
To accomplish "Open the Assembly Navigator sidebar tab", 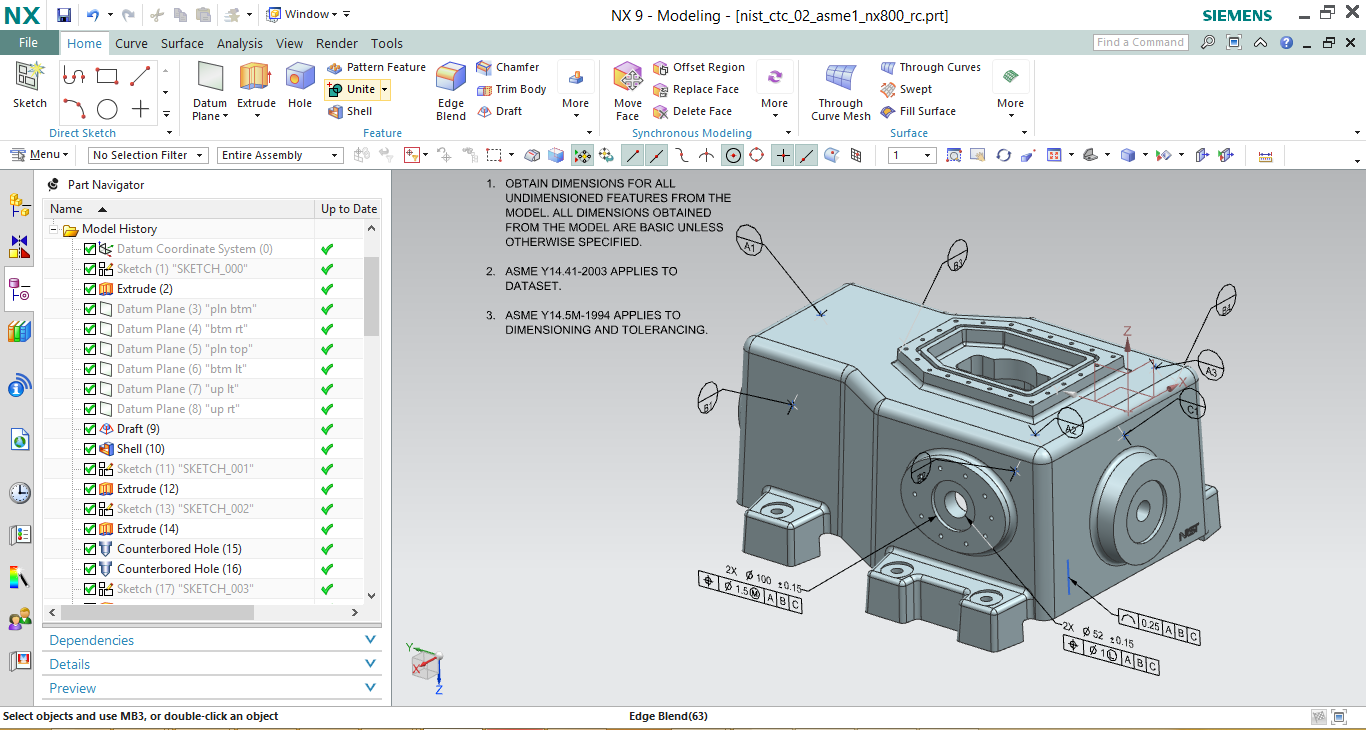I will pos(19,205).
